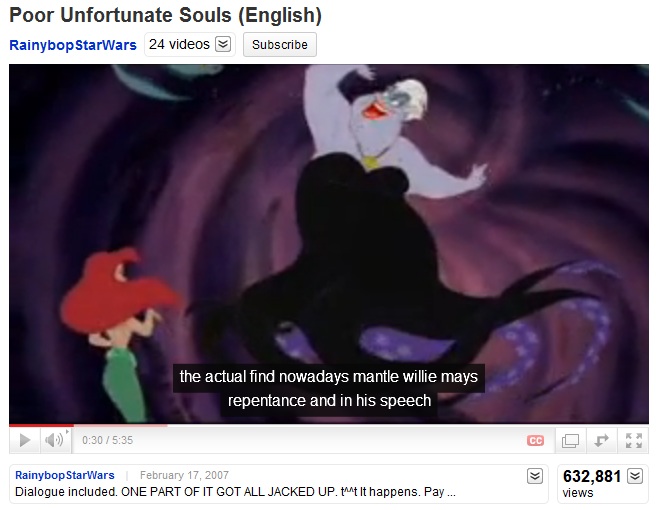Click the expand player size arrow icon
Image resolution: width=660 pixels, height=510 pixels.
pos(602,441)
